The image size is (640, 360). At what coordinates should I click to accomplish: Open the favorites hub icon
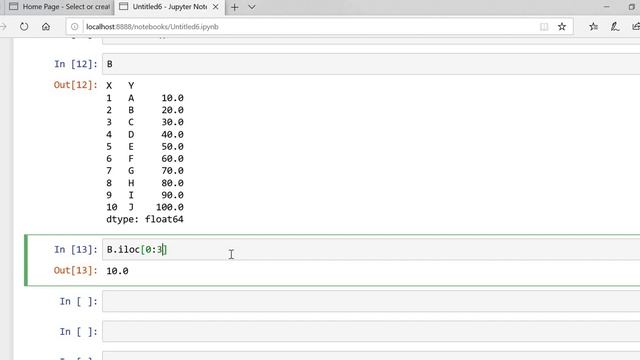(593, 27)
